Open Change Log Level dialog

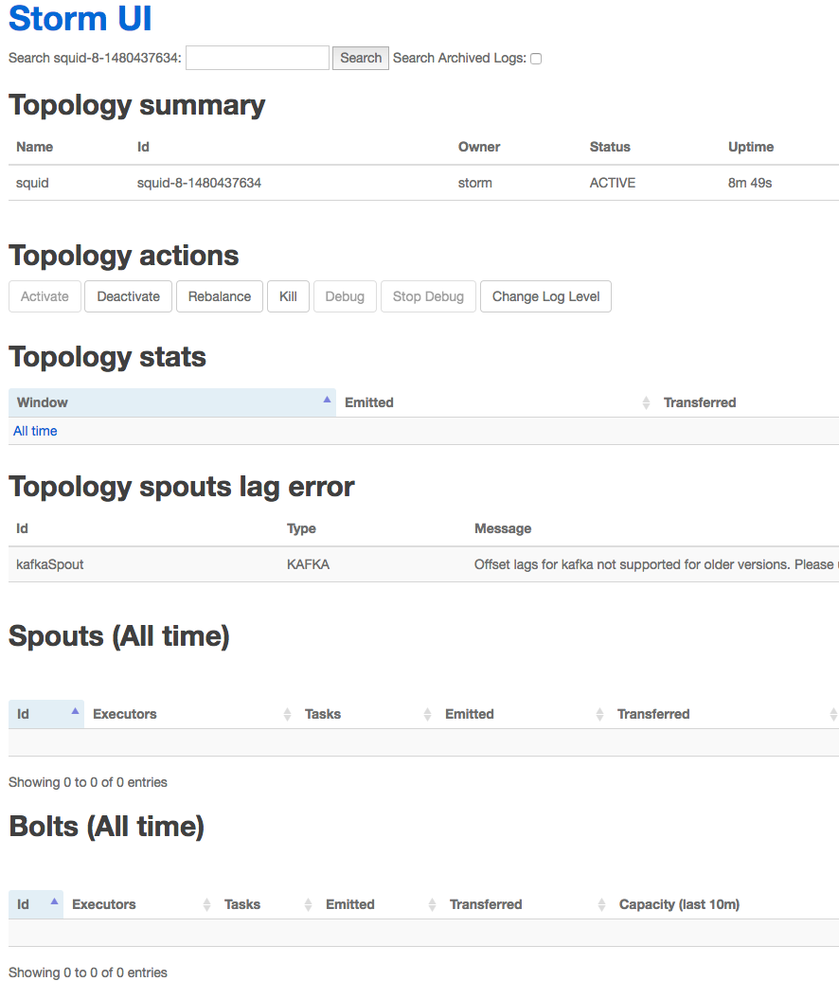click(x=545, y=297)
